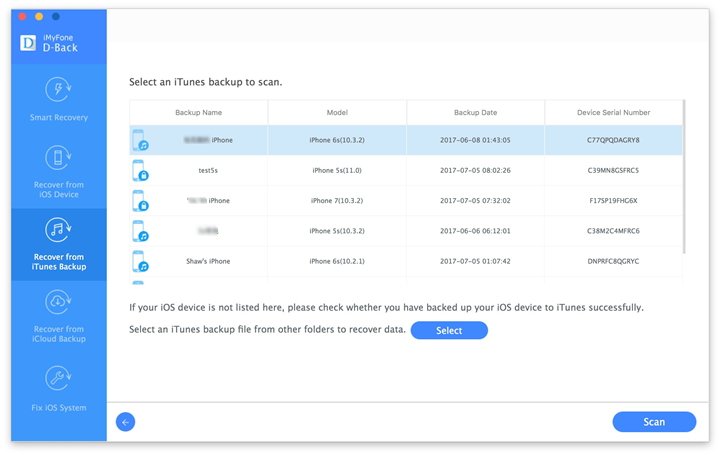
Task: Click model cell iPhone 7(10.3.2)
Action: pyautogui.click(x=337, y=201)
